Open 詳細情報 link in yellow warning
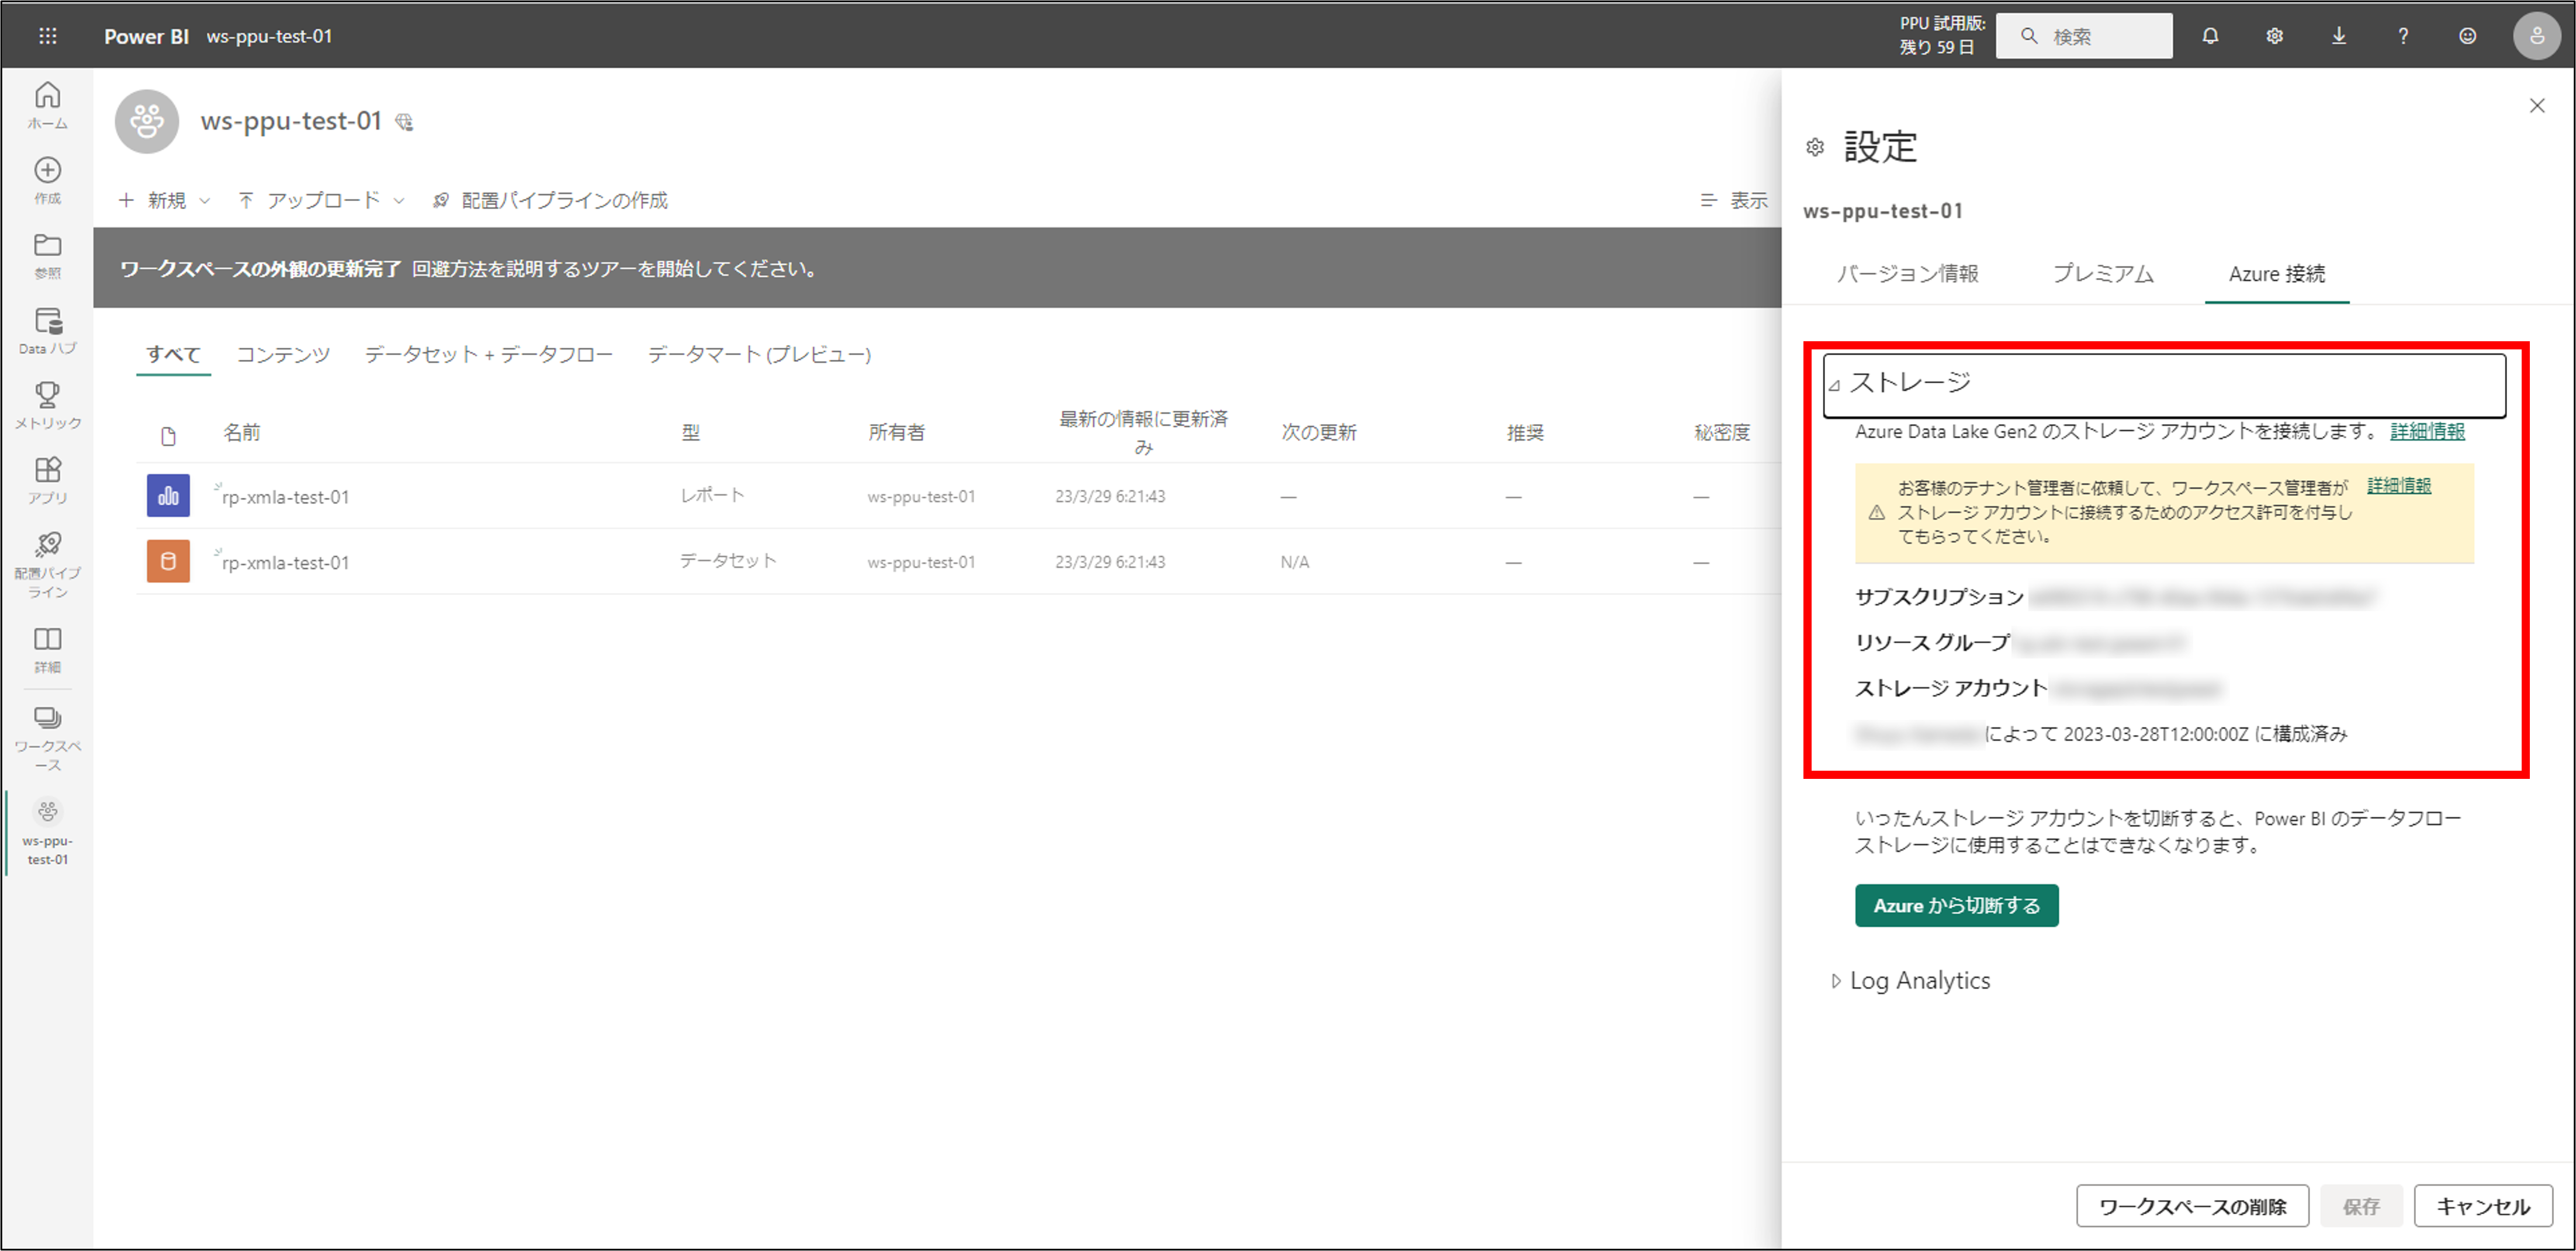 point(2399,485)
